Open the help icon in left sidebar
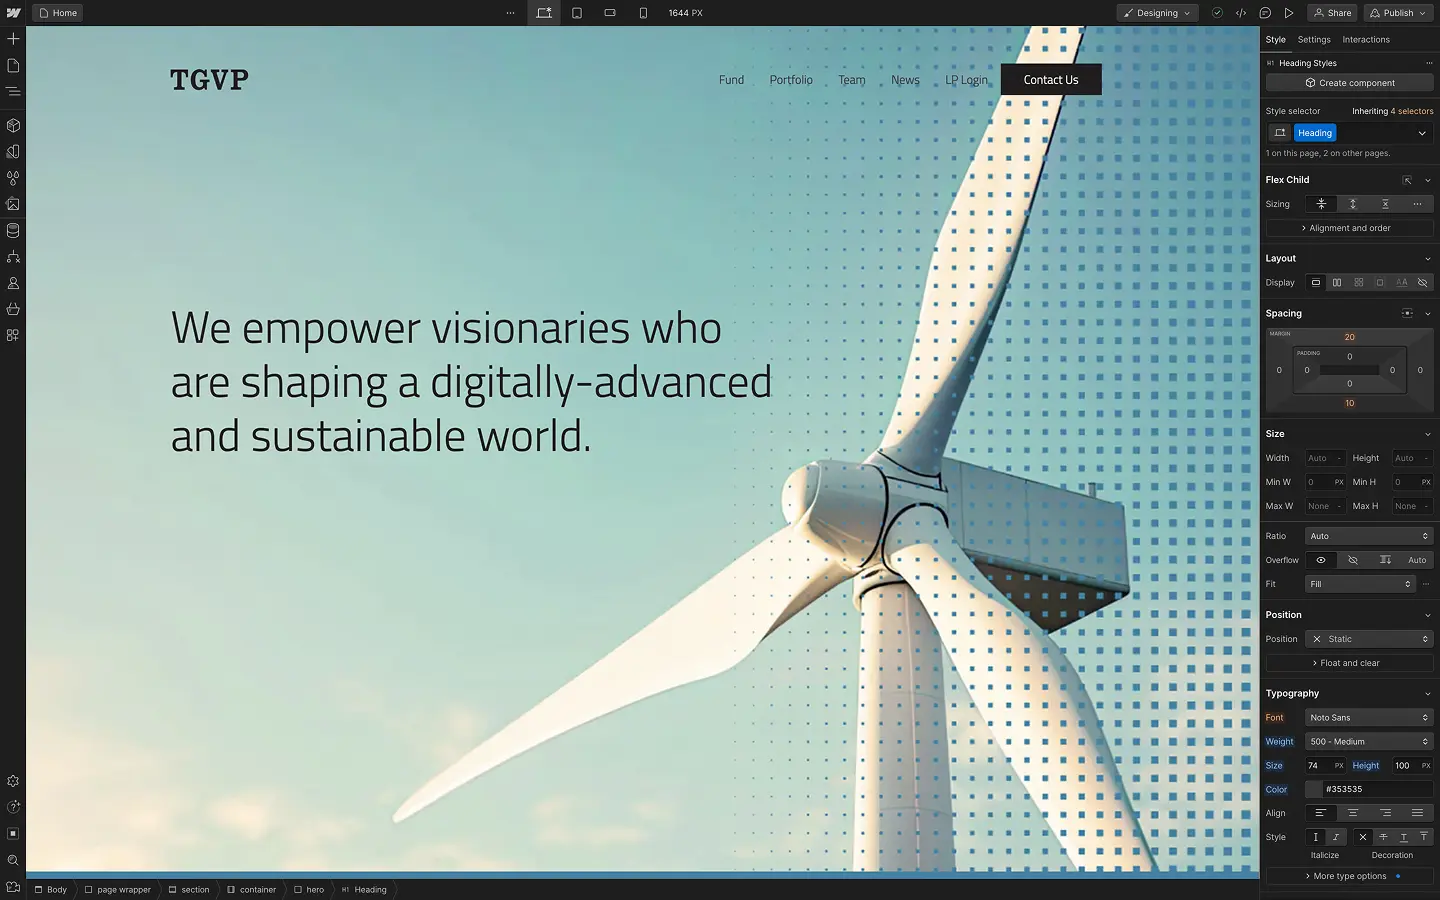This screenshot has height=900, width=1440. tap(13, 807)
